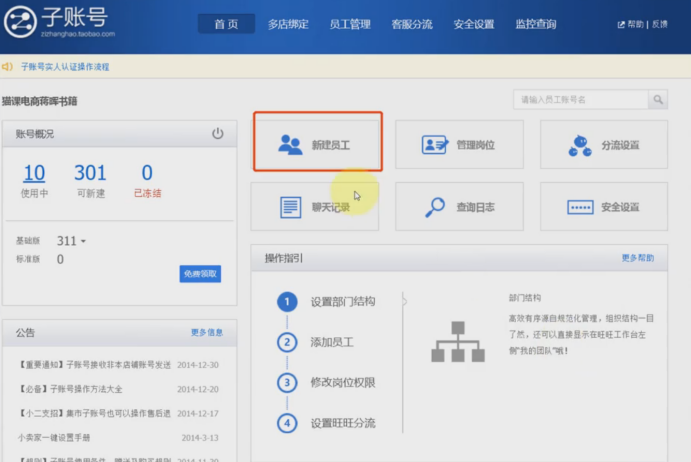Select step 2 circle icon

[287, 343]
